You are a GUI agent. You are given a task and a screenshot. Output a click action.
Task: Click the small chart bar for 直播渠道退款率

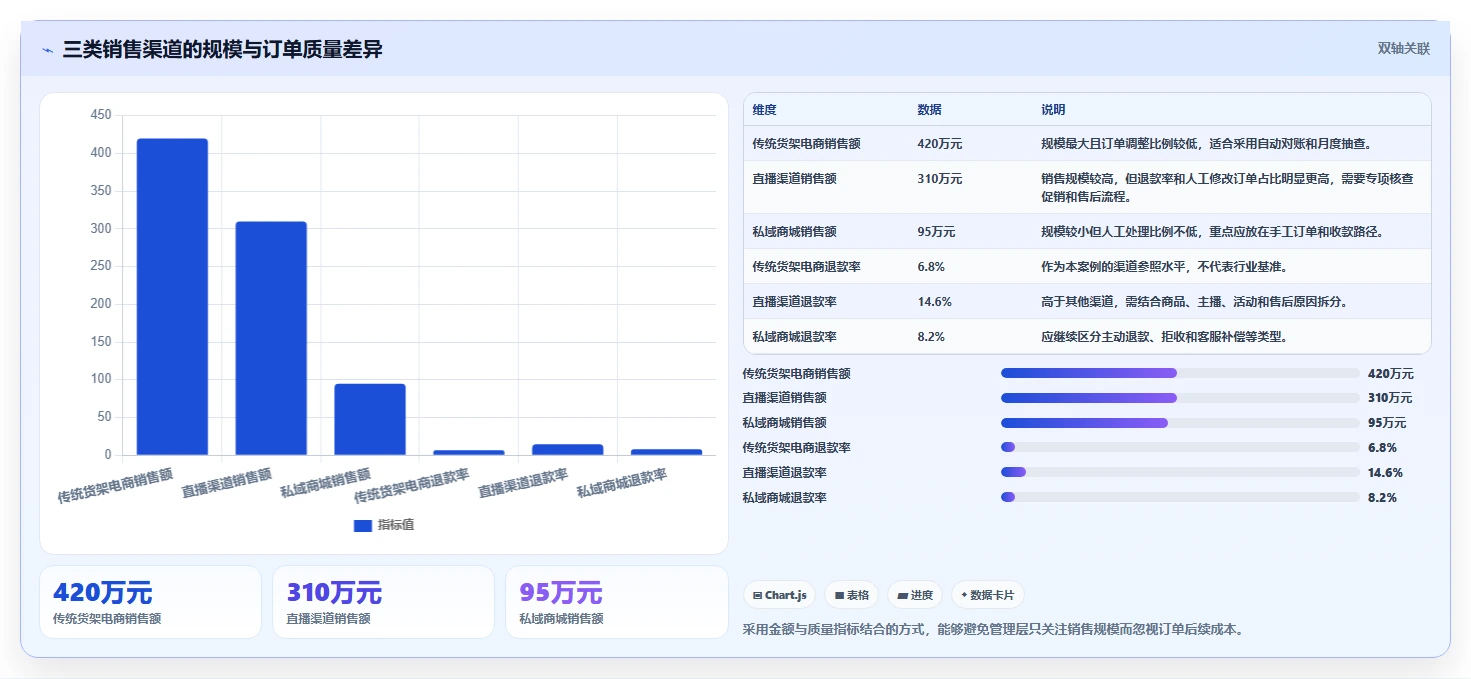point(568,450)
